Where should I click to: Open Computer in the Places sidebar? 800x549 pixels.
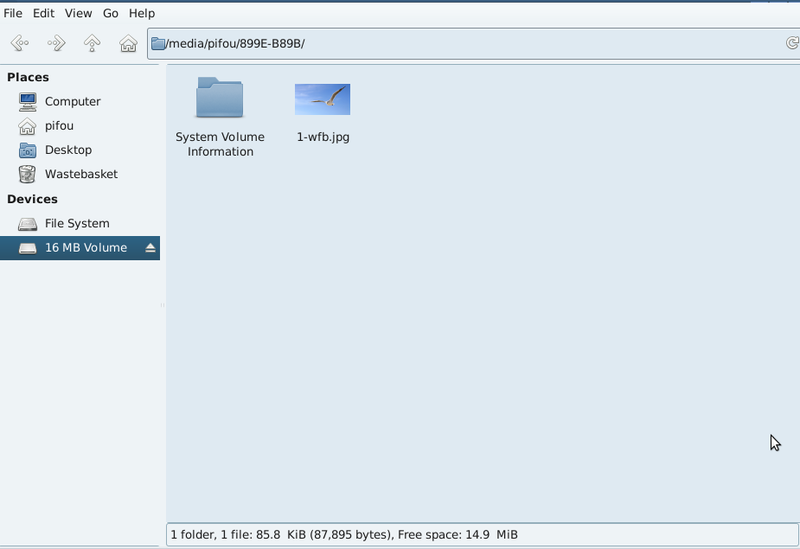pos(72,101)
